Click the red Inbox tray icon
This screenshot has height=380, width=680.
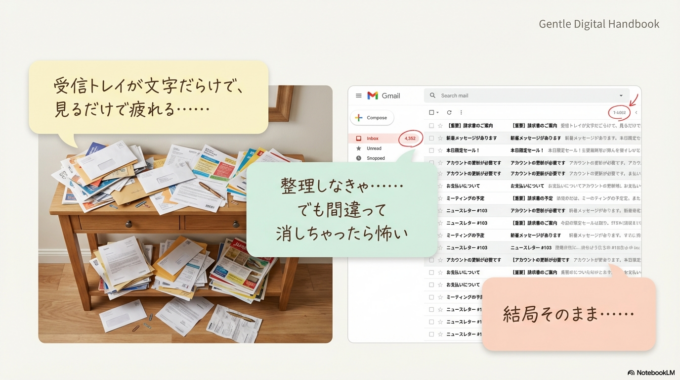pyautogui.click(x=359, y=138)
